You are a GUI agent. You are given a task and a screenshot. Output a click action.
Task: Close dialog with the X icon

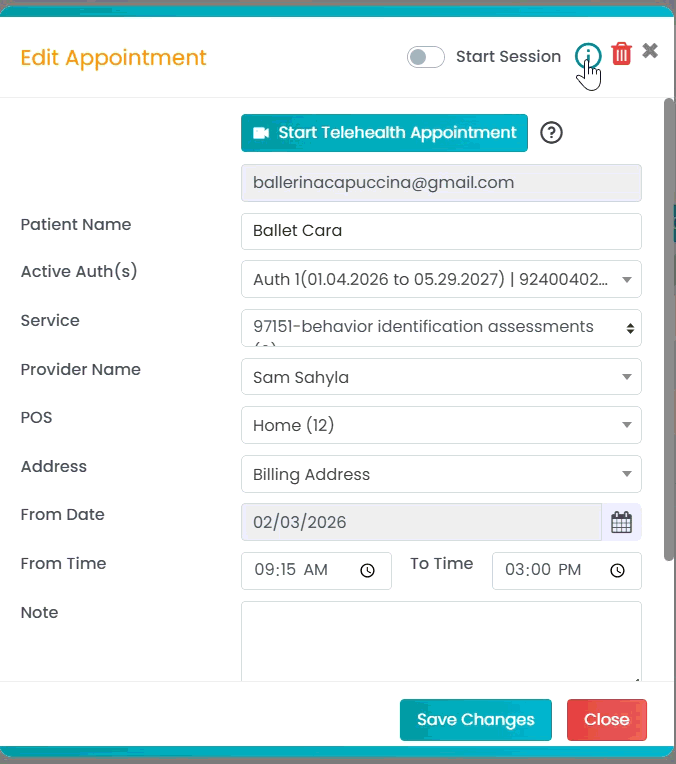tap(650, 51)
